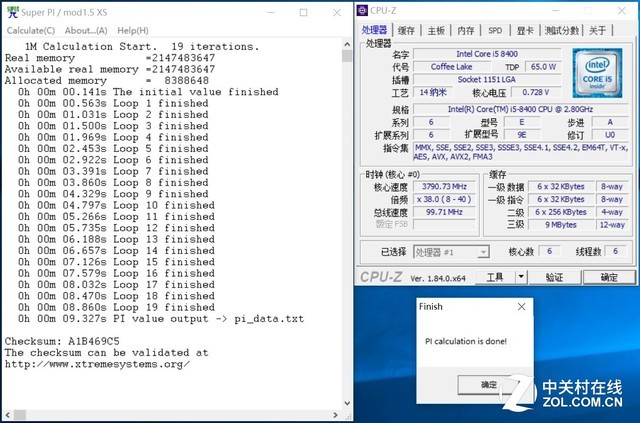Screen dimensions: 640x423
Task: Click the Loop 1 finished line
Action: tap(113, 103)
